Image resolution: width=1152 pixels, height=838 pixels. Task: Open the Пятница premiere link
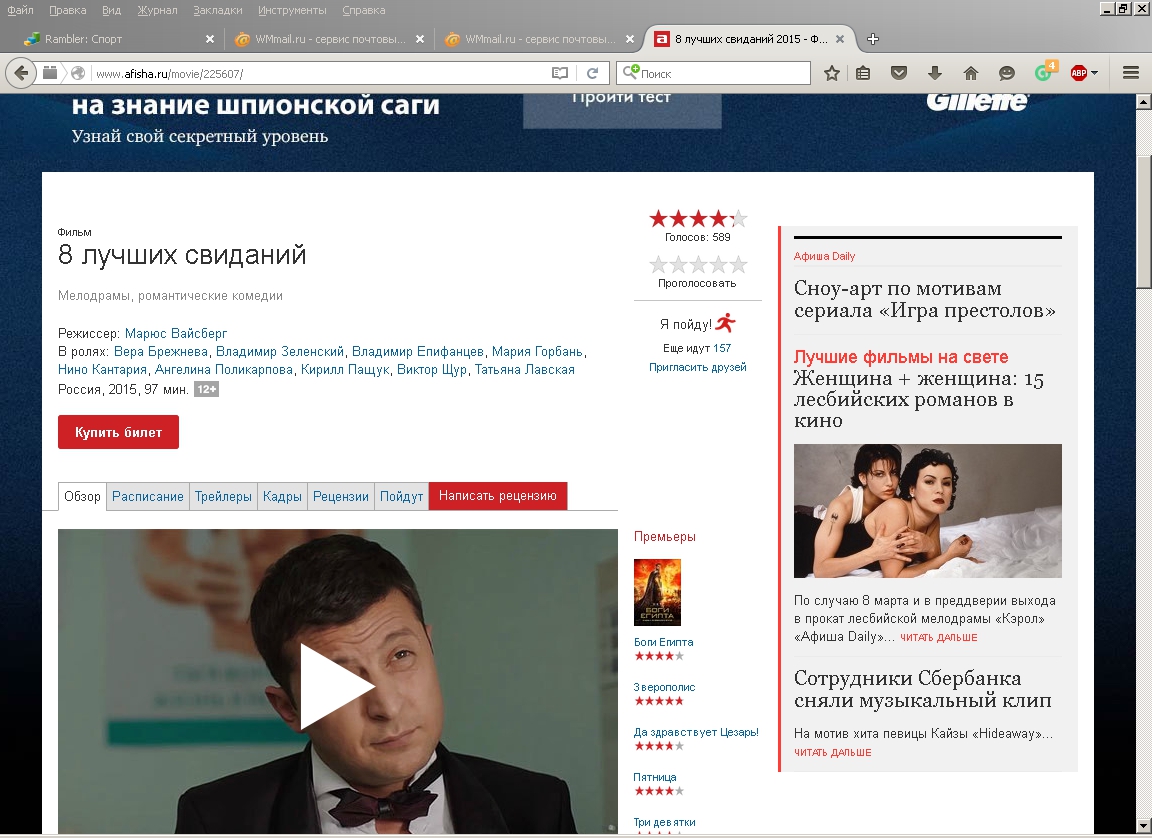pos(655,777)
